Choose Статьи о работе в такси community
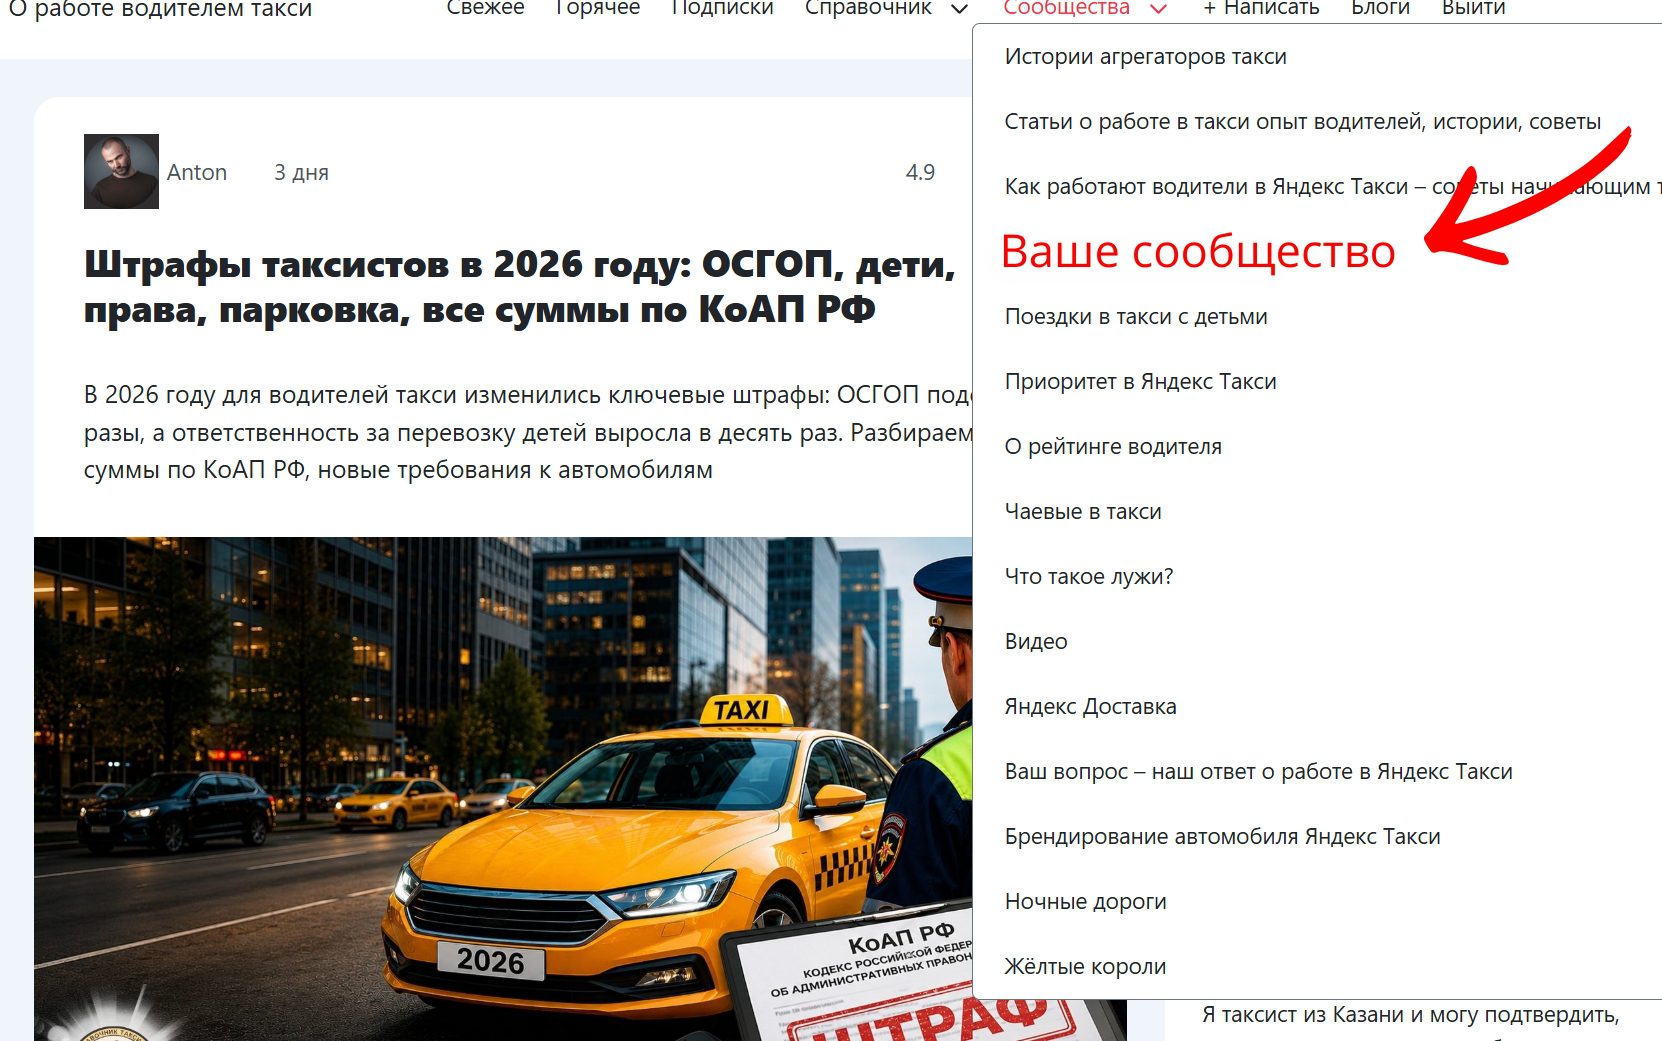The height and width of the screenshot is (1041, 1662). 1302,122
